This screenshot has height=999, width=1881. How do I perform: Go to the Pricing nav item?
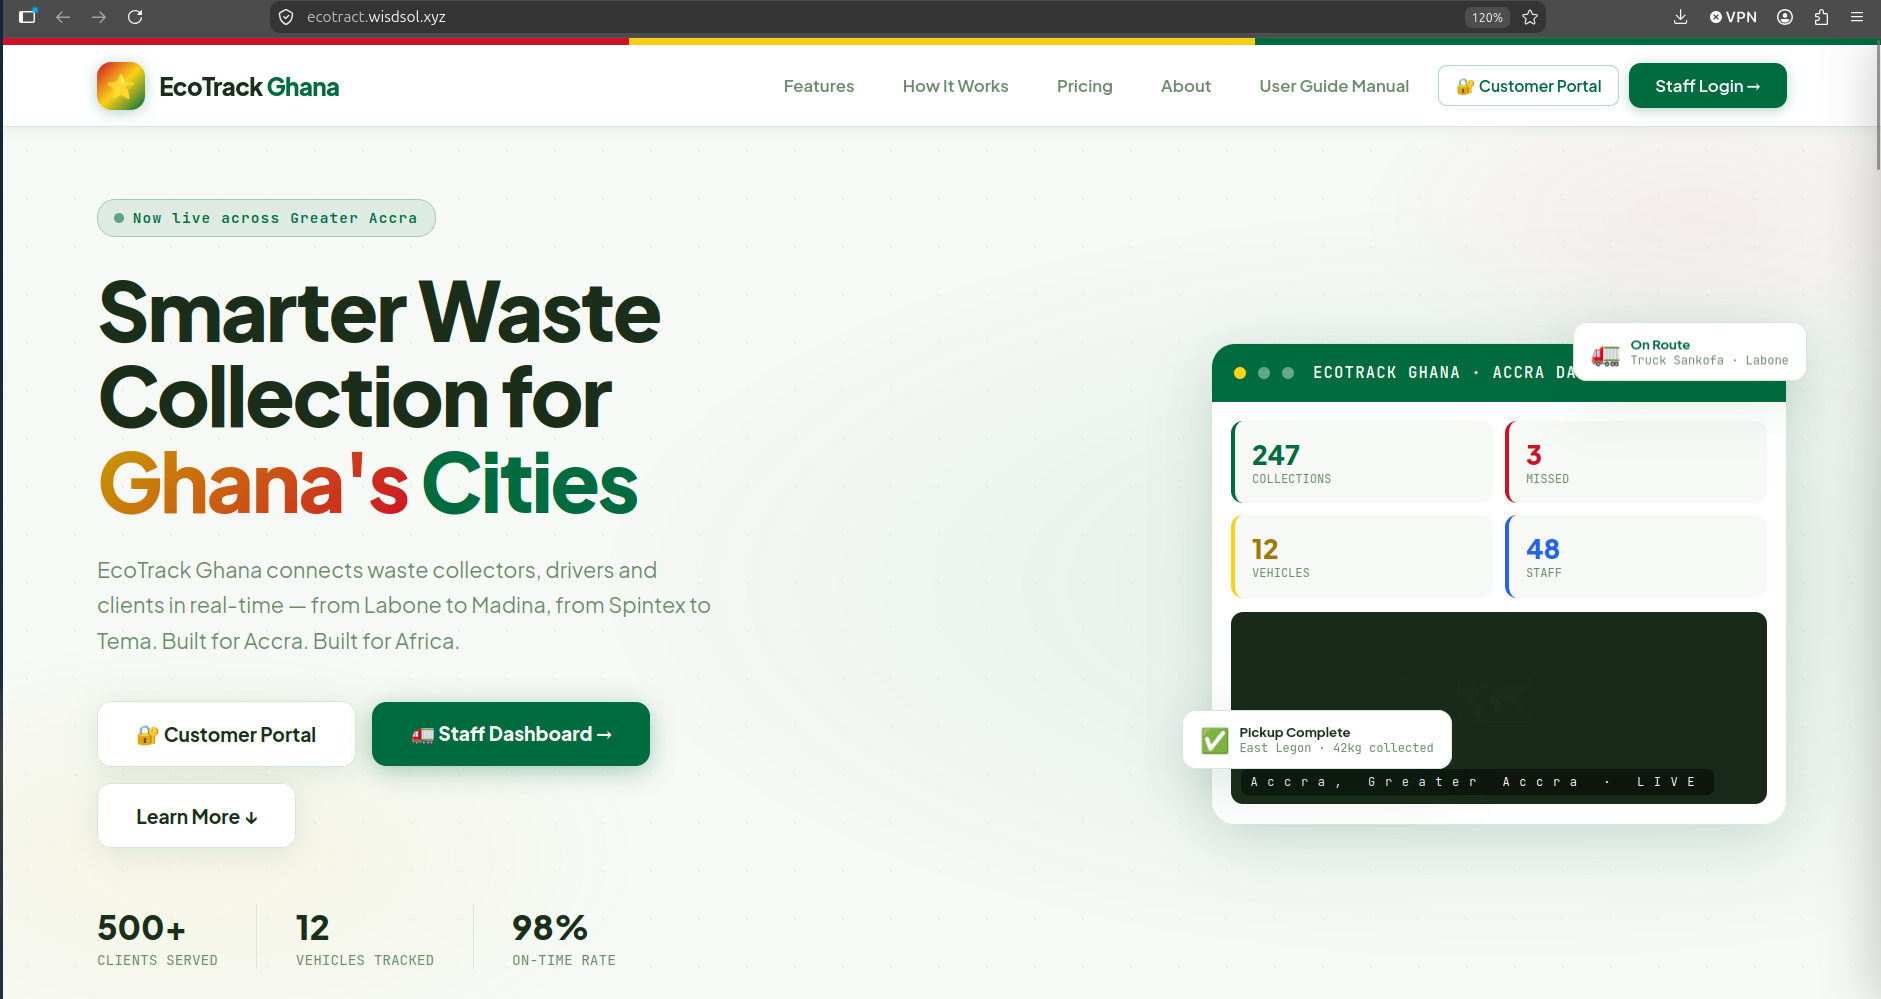click(x=1084, y=86)
